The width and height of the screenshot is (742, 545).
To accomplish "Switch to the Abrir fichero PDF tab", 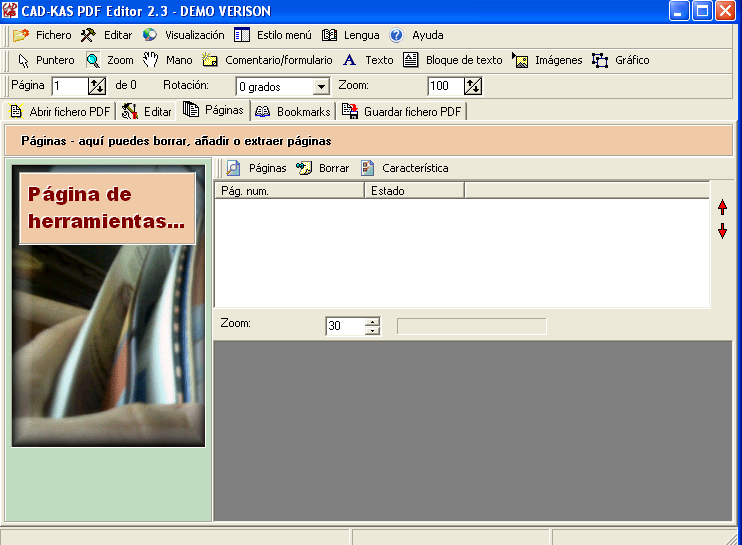I will click(60, 112).
